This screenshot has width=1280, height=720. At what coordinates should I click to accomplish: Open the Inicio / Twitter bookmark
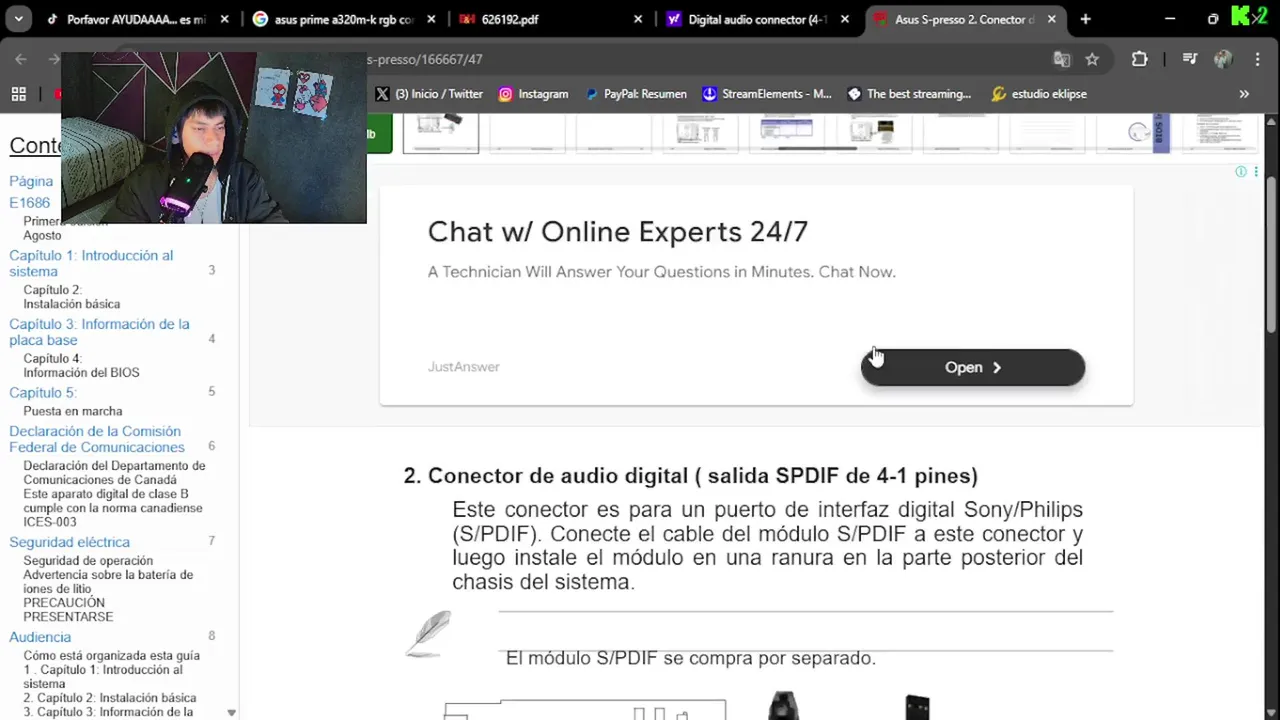429,94
